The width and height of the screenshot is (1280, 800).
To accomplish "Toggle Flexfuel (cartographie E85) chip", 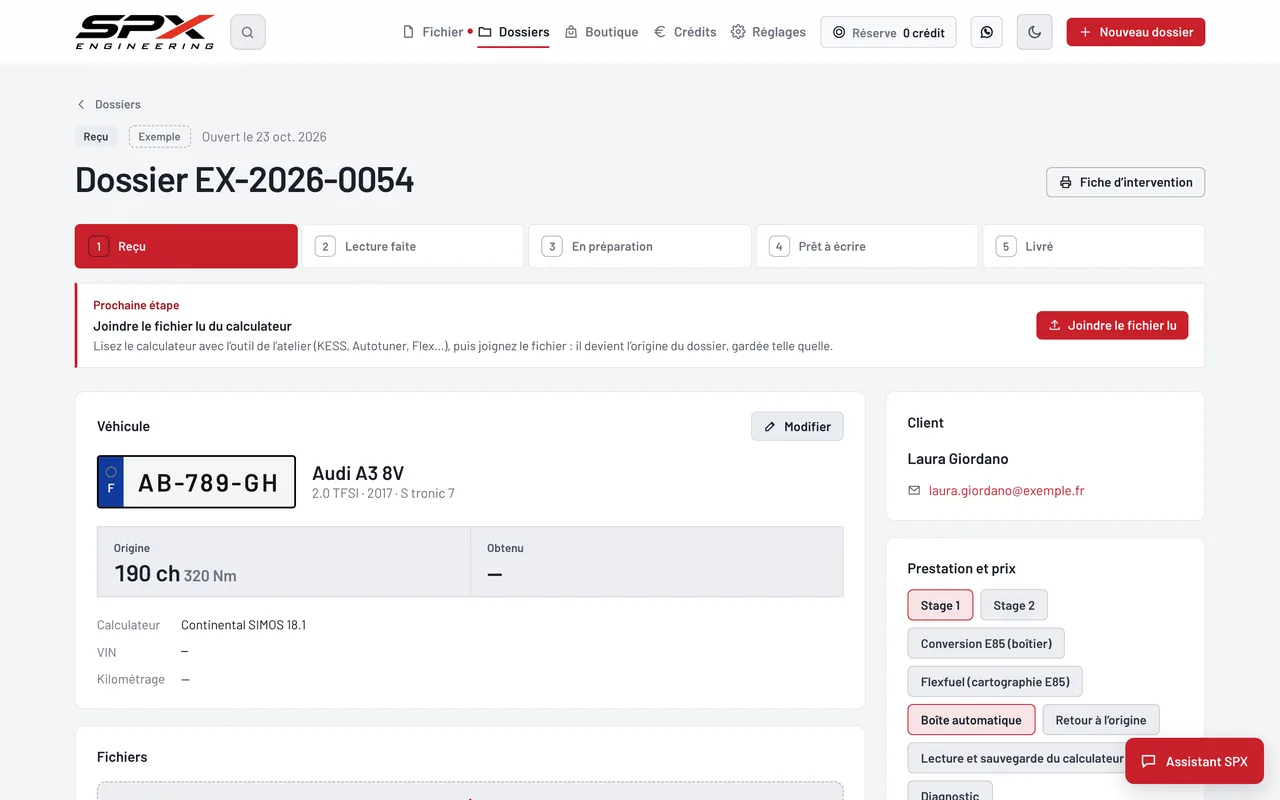I will [x=995, y=682].
